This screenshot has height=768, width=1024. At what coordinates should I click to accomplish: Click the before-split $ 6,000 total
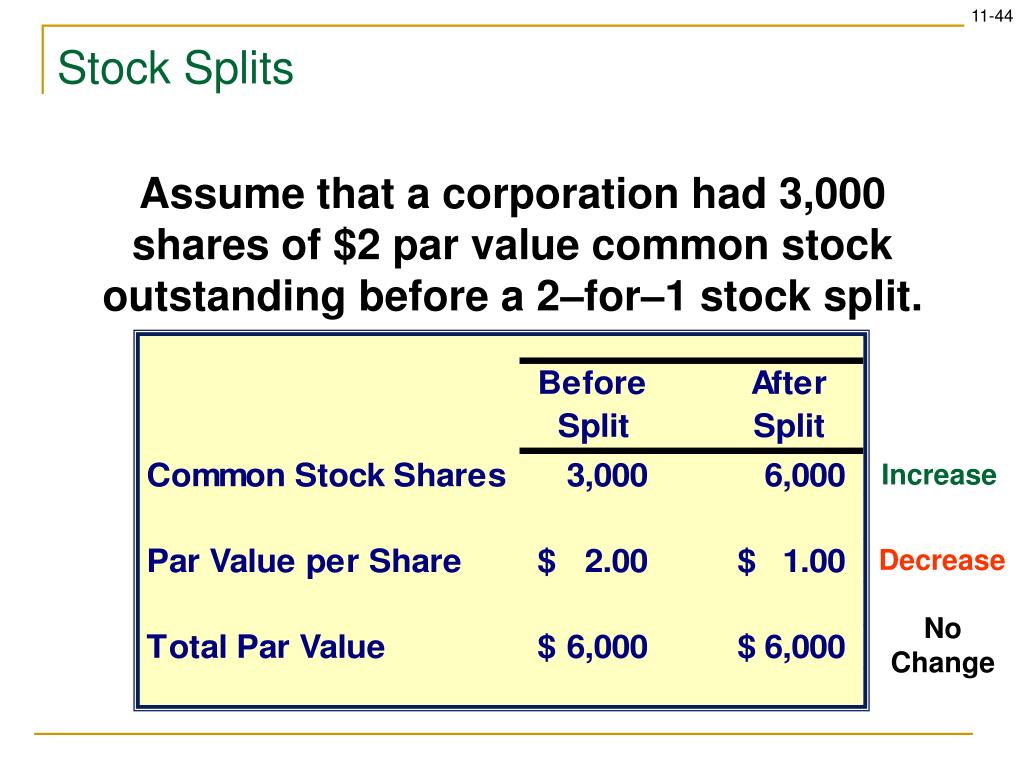(x=592, y=647)
